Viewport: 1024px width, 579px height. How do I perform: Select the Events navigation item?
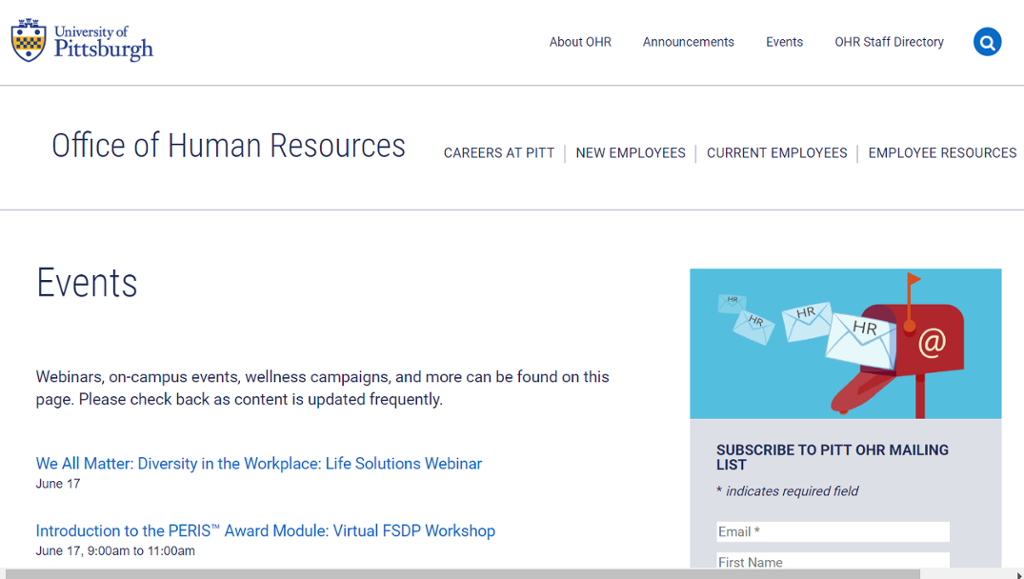pyautogui.click(x=784, y=42)
